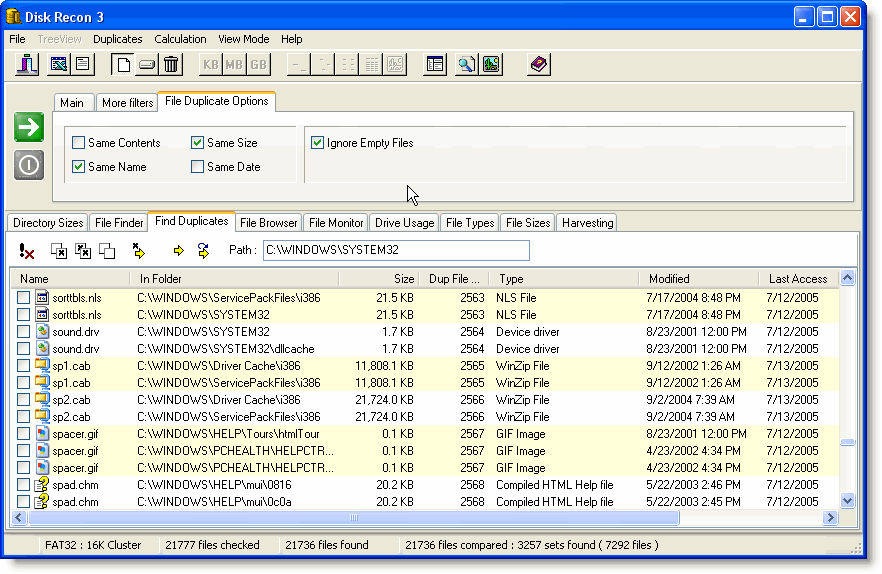
Task: Open the File Finder tab
Action: click(119, 223)
